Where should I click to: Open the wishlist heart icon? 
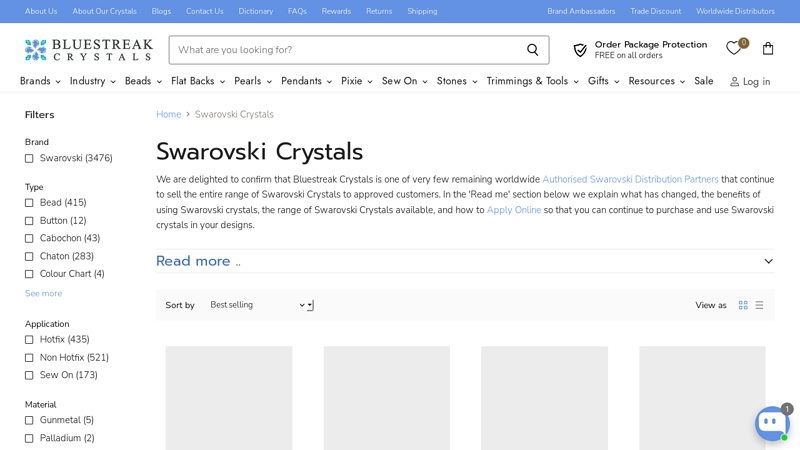coord(734,48)
